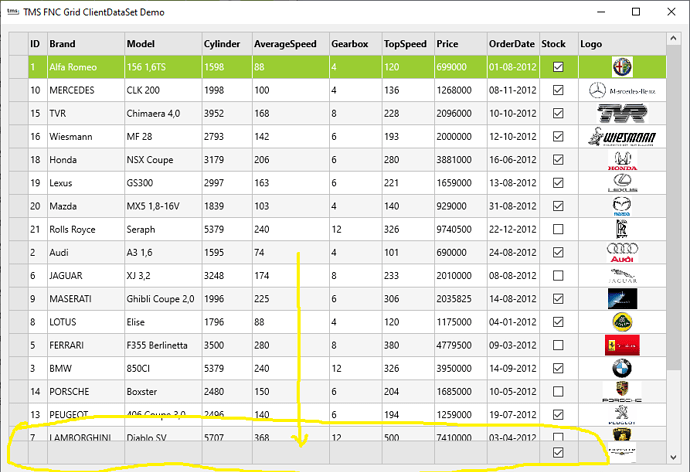Click the Honda logo image
Image resolution: width=690 pixels, height=472 pixels.
(622, 160)
